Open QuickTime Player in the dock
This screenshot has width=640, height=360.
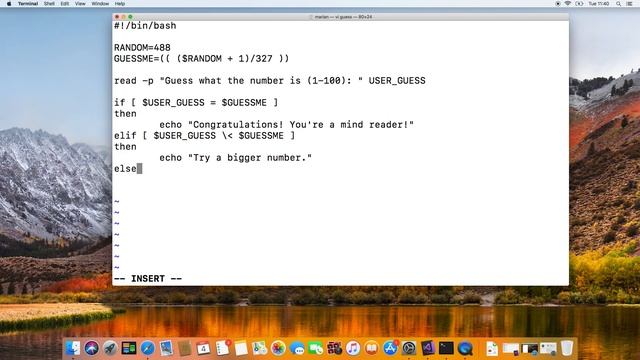point(465,348)
